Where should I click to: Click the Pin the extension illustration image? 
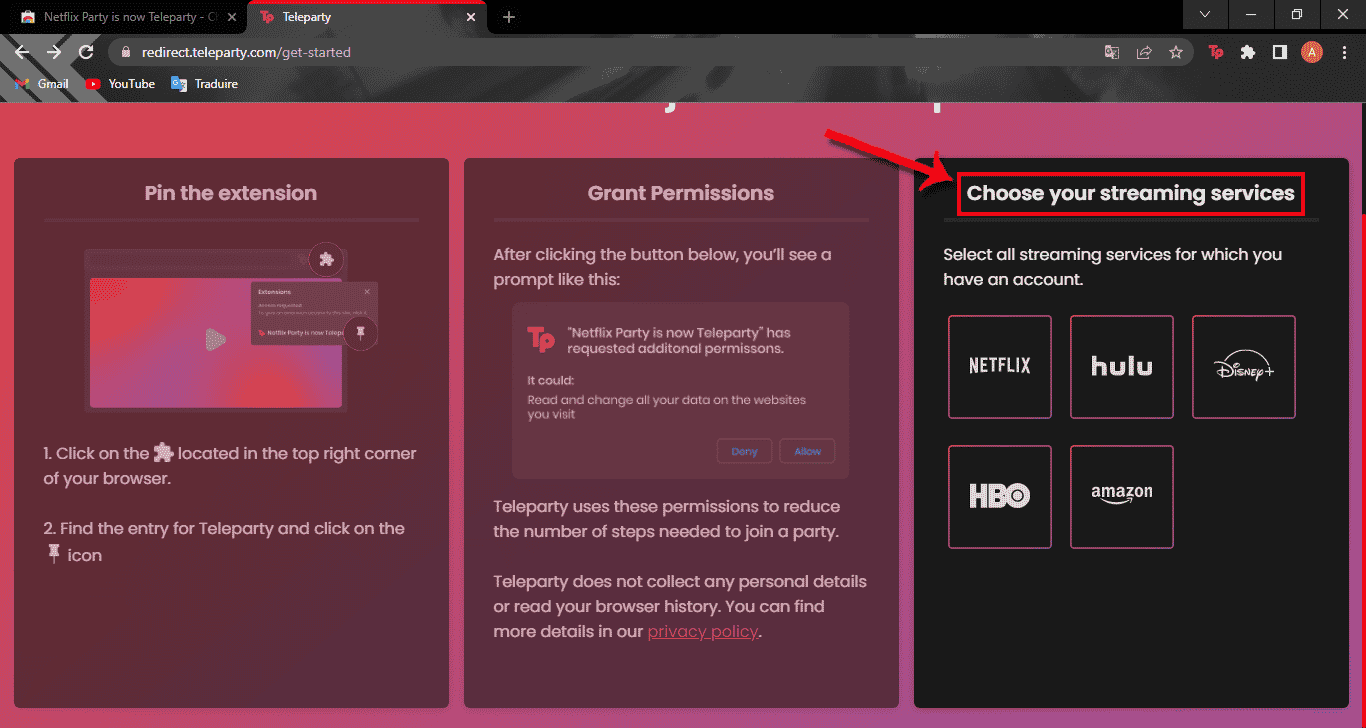point(231,327)
